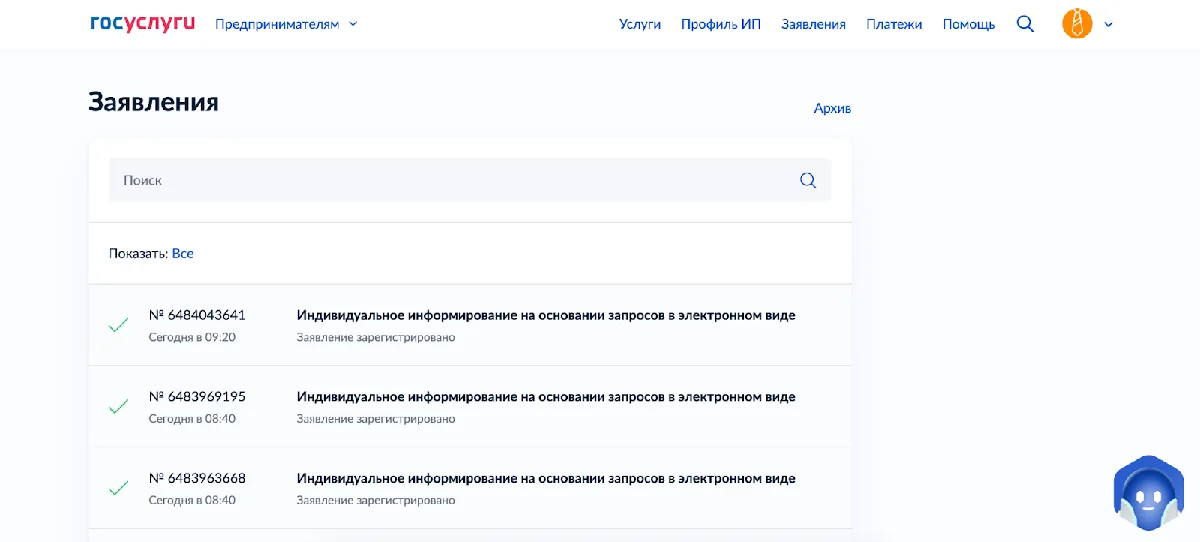Image resolution: width=1200 pixels, height=542 pixels.
Task: Click status text under № 6483963668
Action: (x=376, y=501)
